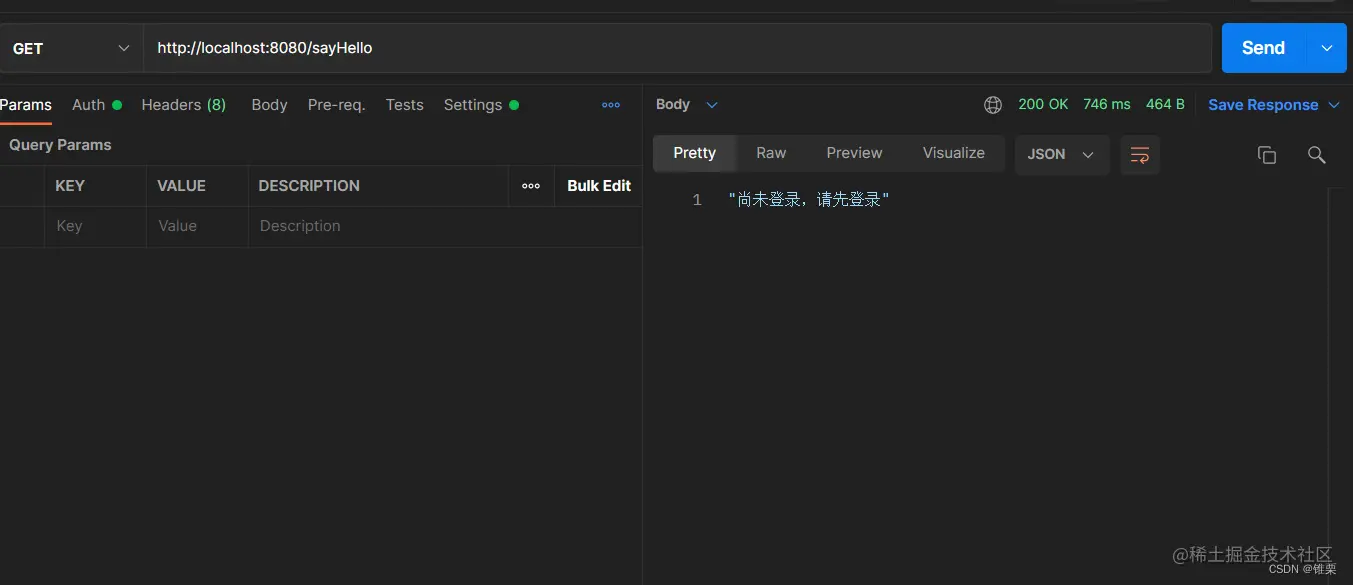The image size is (1353, 585).
Task: Click the DESCRIPTION column header
Action: tap(309, 186)
